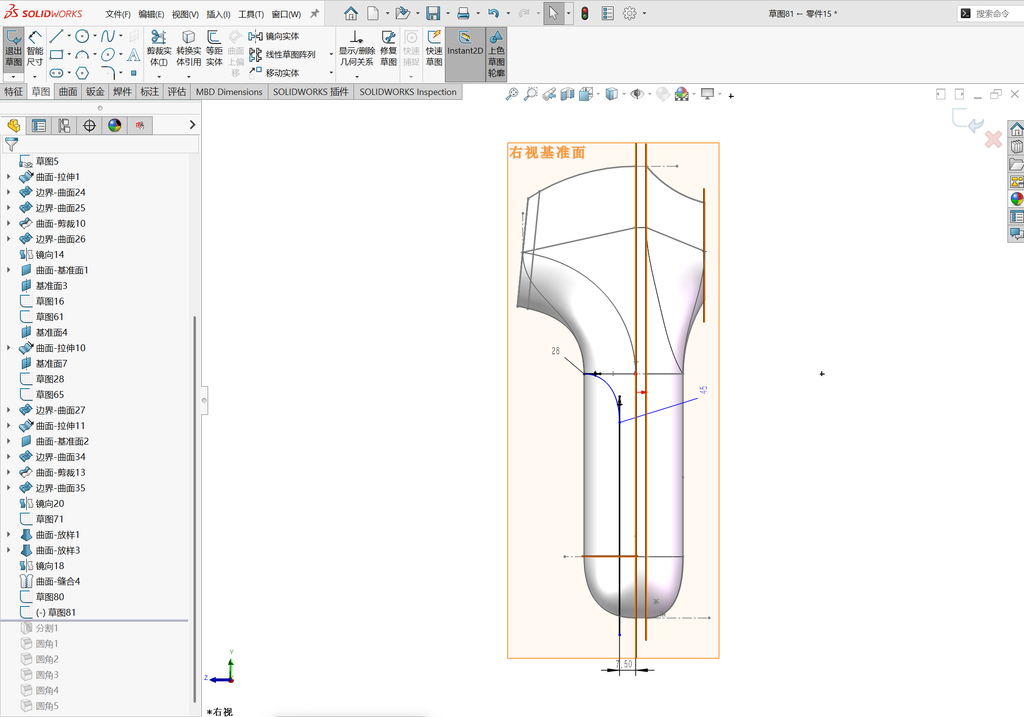The width and height of the screenshot is (1024, 717).
Task: Switch to the 曲面 surfaces tab
Action: [x=68, y=92]
